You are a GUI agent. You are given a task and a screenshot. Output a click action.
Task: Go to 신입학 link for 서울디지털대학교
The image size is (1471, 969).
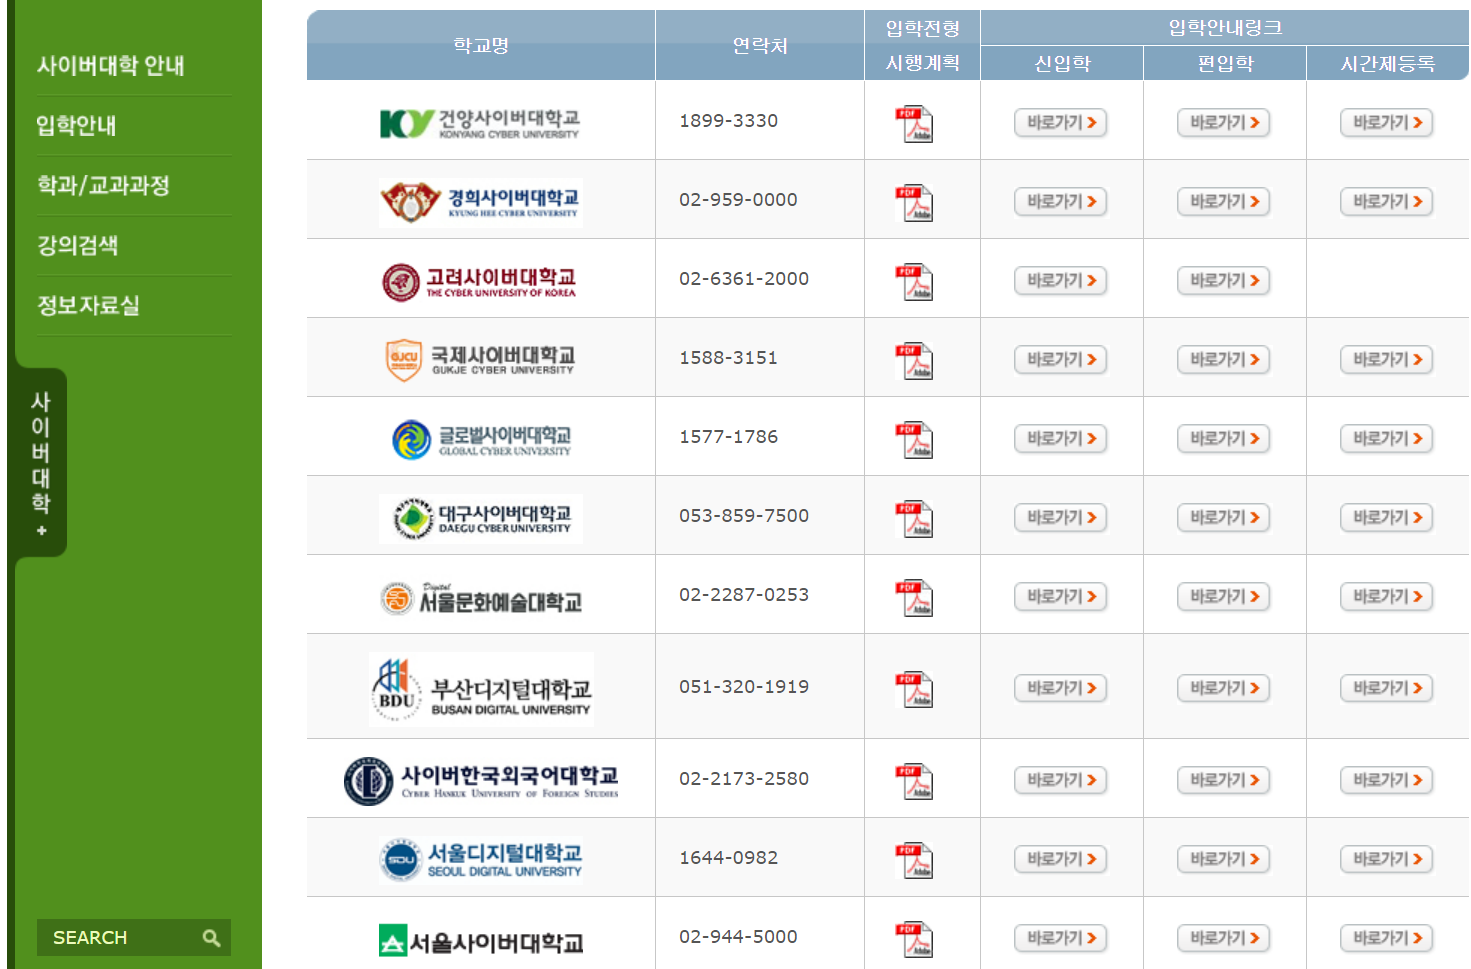click(x=1061, y=859)
